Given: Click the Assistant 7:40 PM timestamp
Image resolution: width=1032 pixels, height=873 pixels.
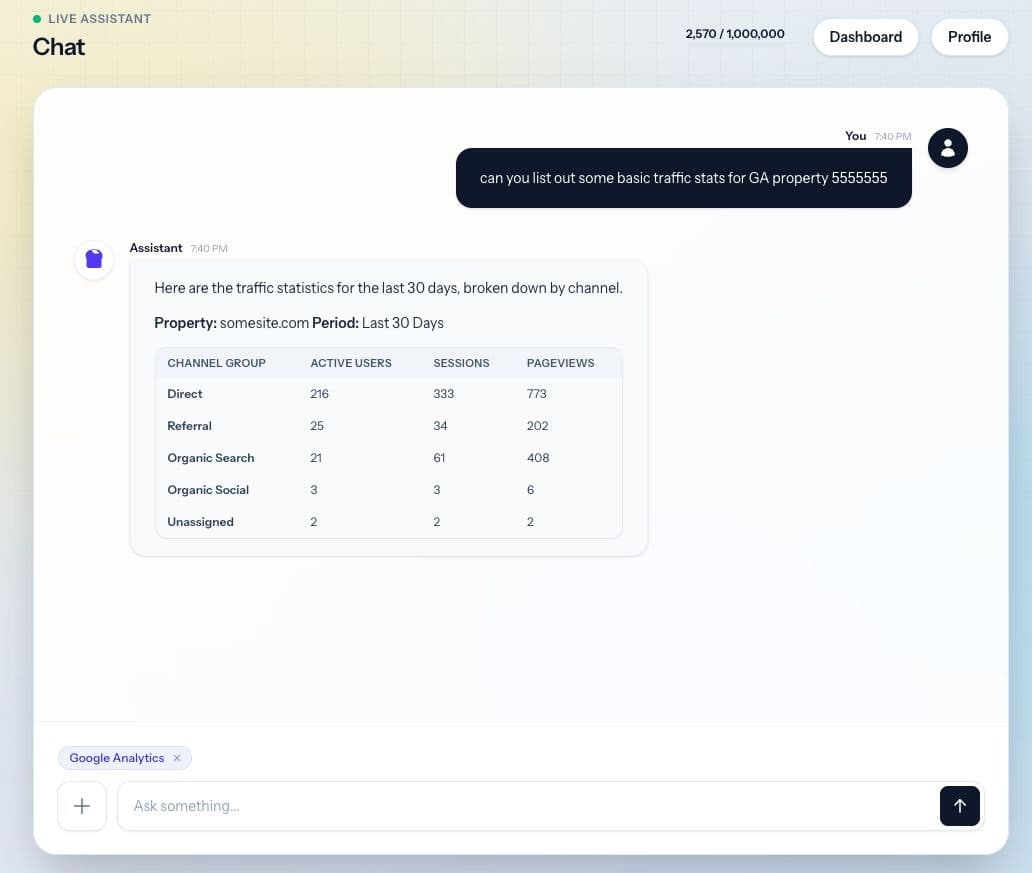Looking at the screenshot, I should click(209, 248).
